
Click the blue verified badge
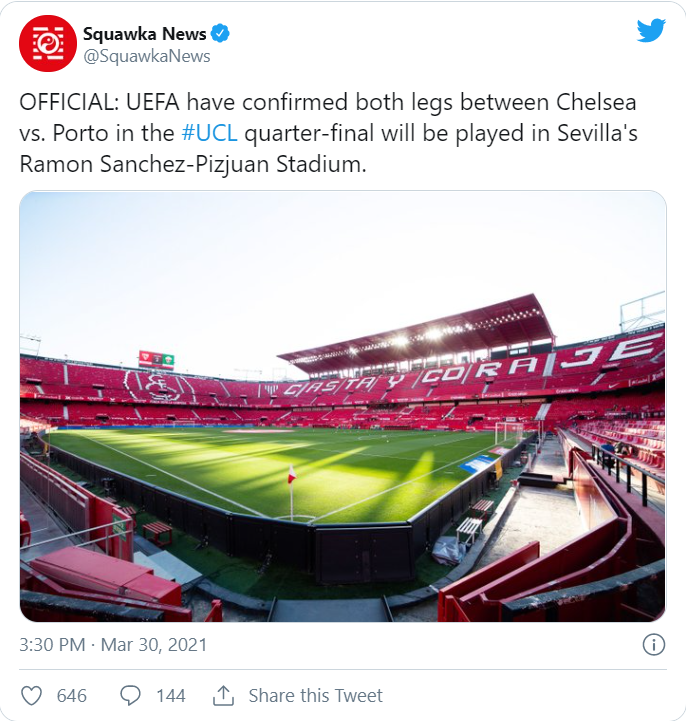(221, 34)
